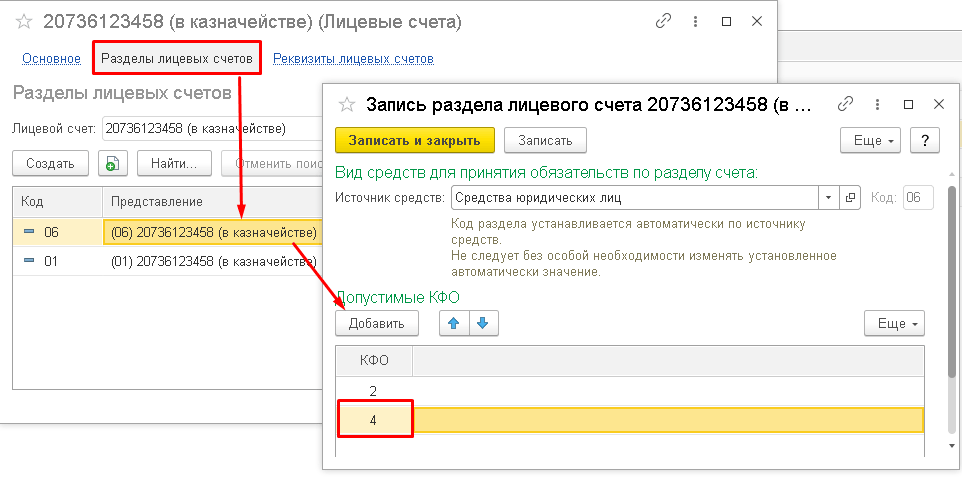Copy link icon in Лицевые счета window
Viewport: 962px width, 477px height.
(x=663, y=21)
